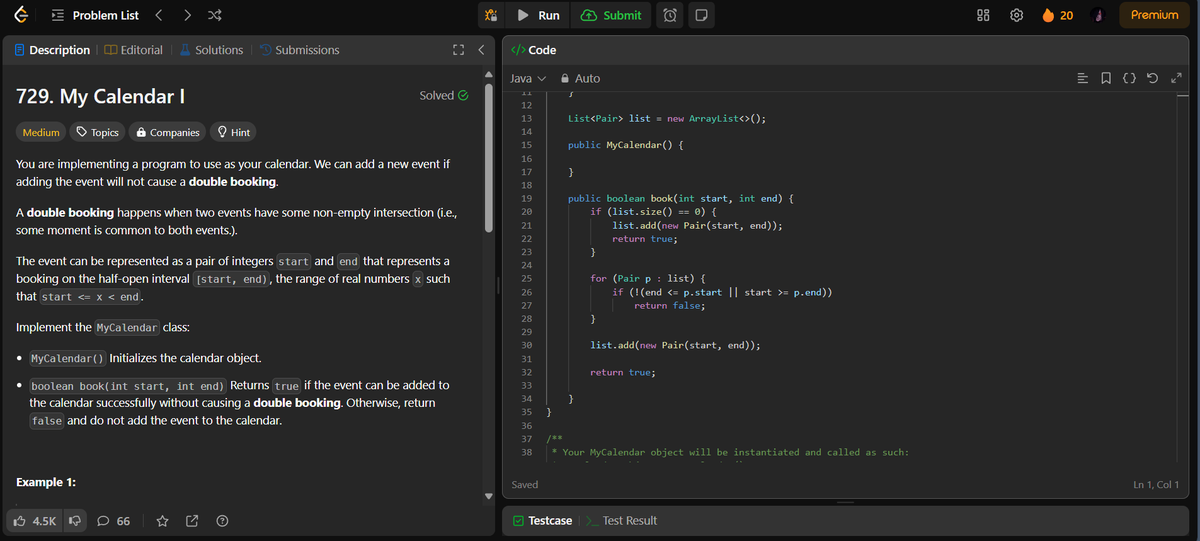Maximize the description panel

pos(458,50)
